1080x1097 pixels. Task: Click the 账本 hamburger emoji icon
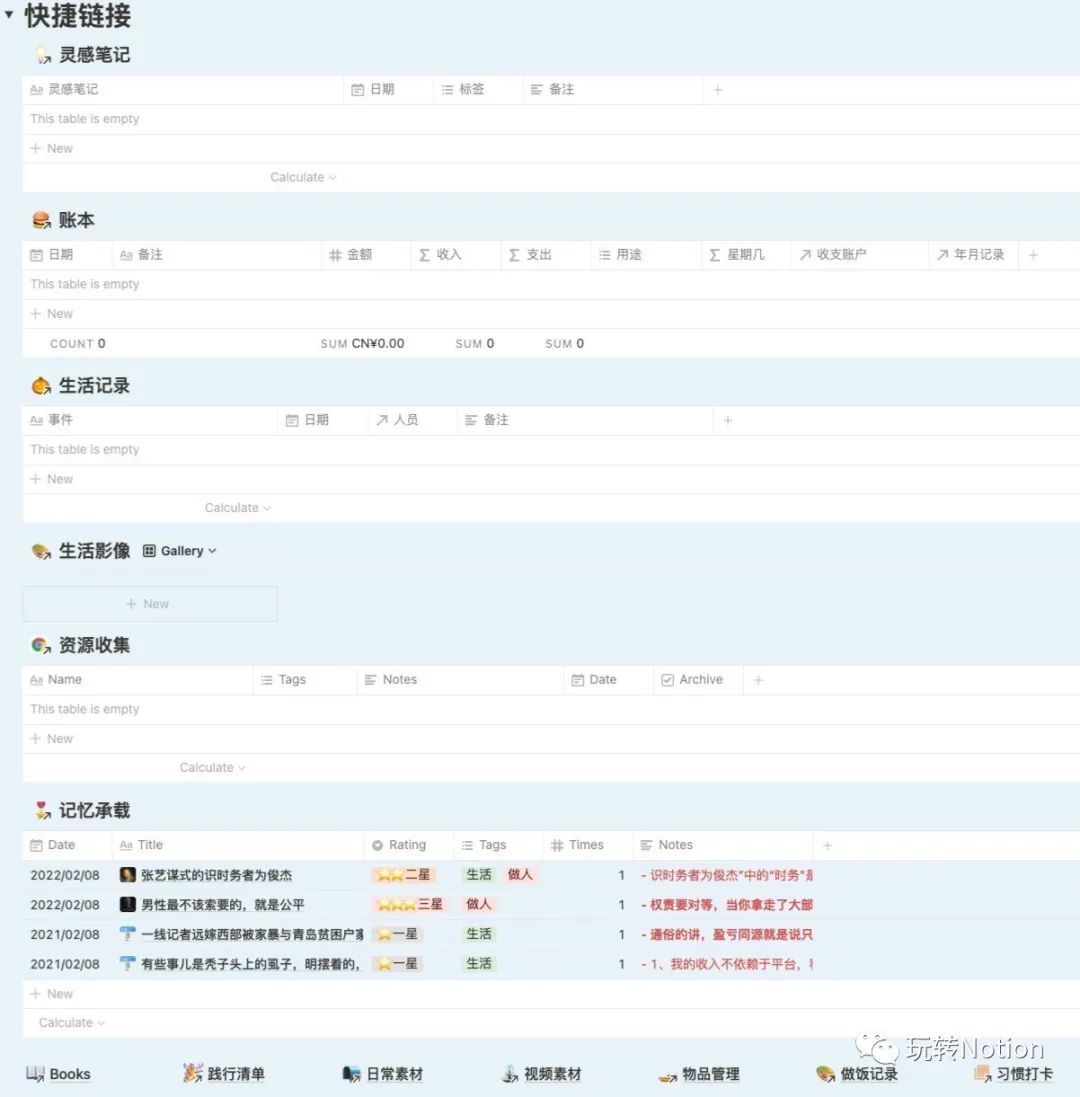tap(41, 220)
